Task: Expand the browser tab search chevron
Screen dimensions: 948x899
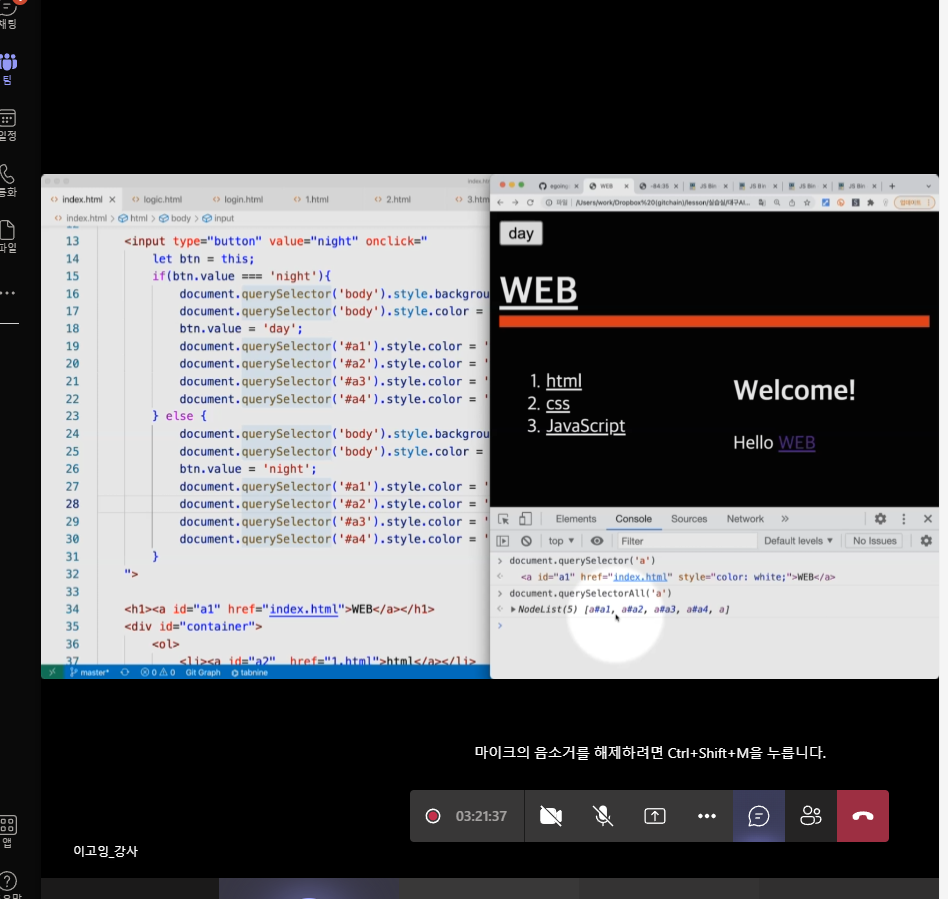Action: click(929, 186)
